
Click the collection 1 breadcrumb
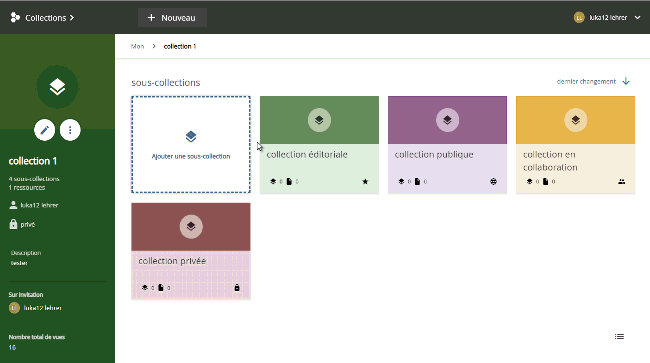click(180, 46)
